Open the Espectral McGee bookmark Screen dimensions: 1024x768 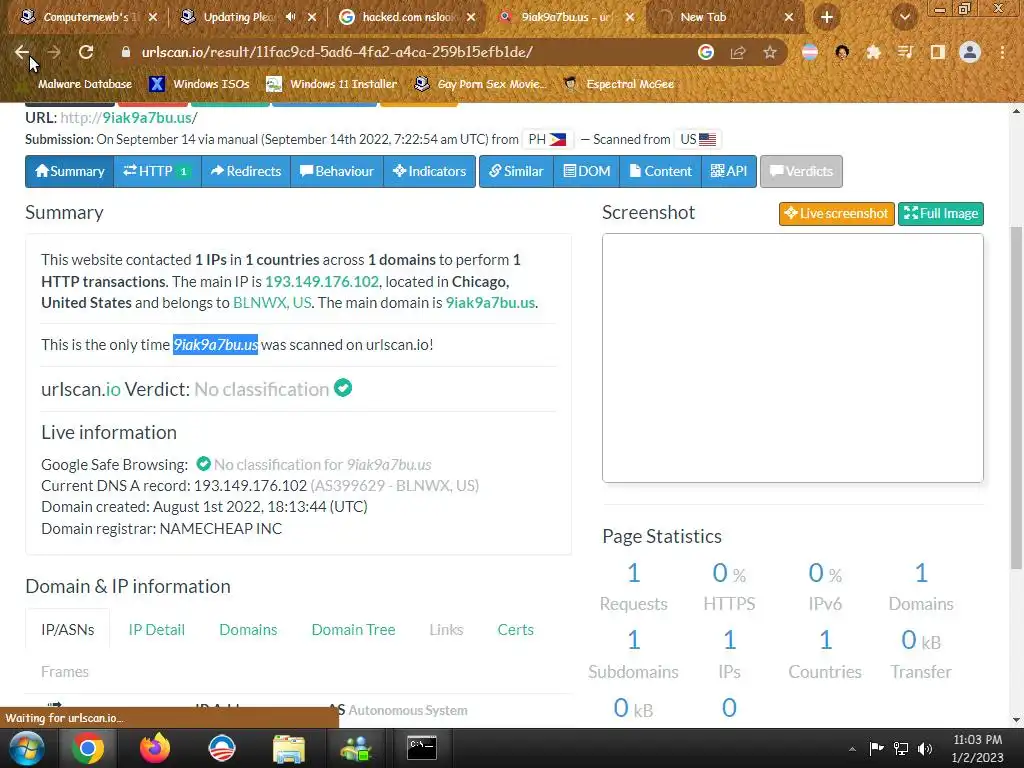coord(619,84)
